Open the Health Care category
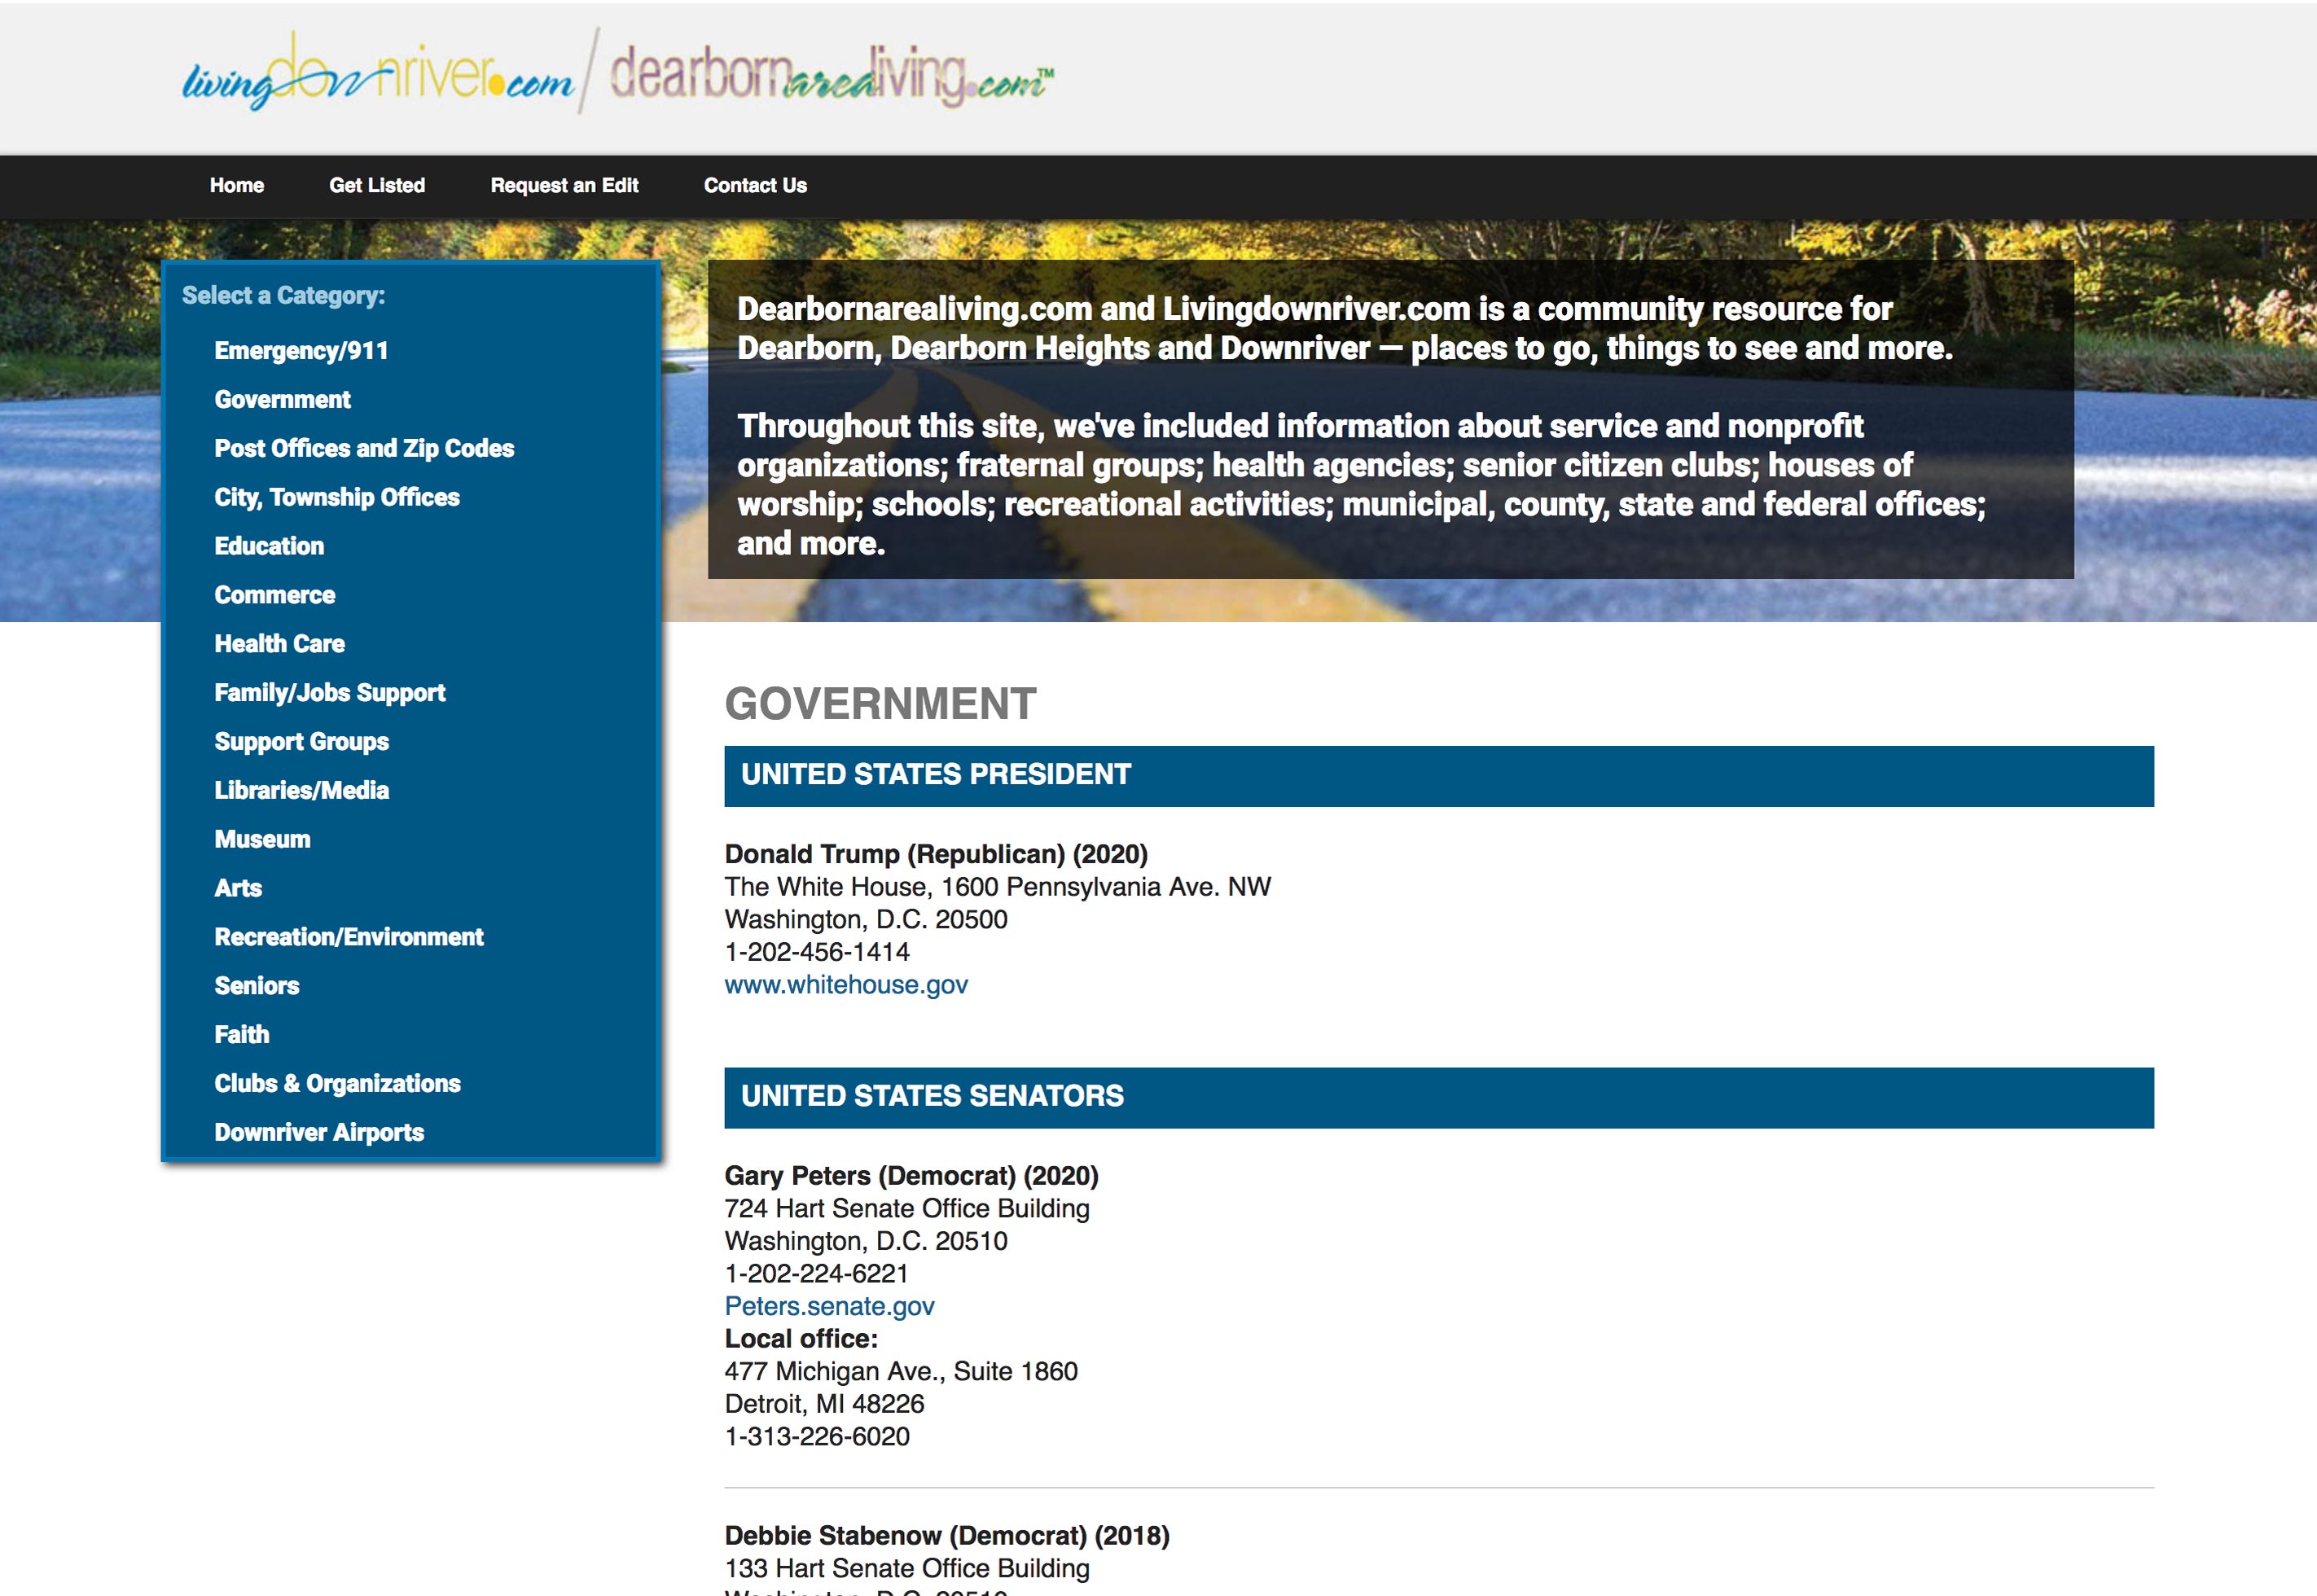The width and height of the screenshot is (2317, 1596). tap(279, 644)
